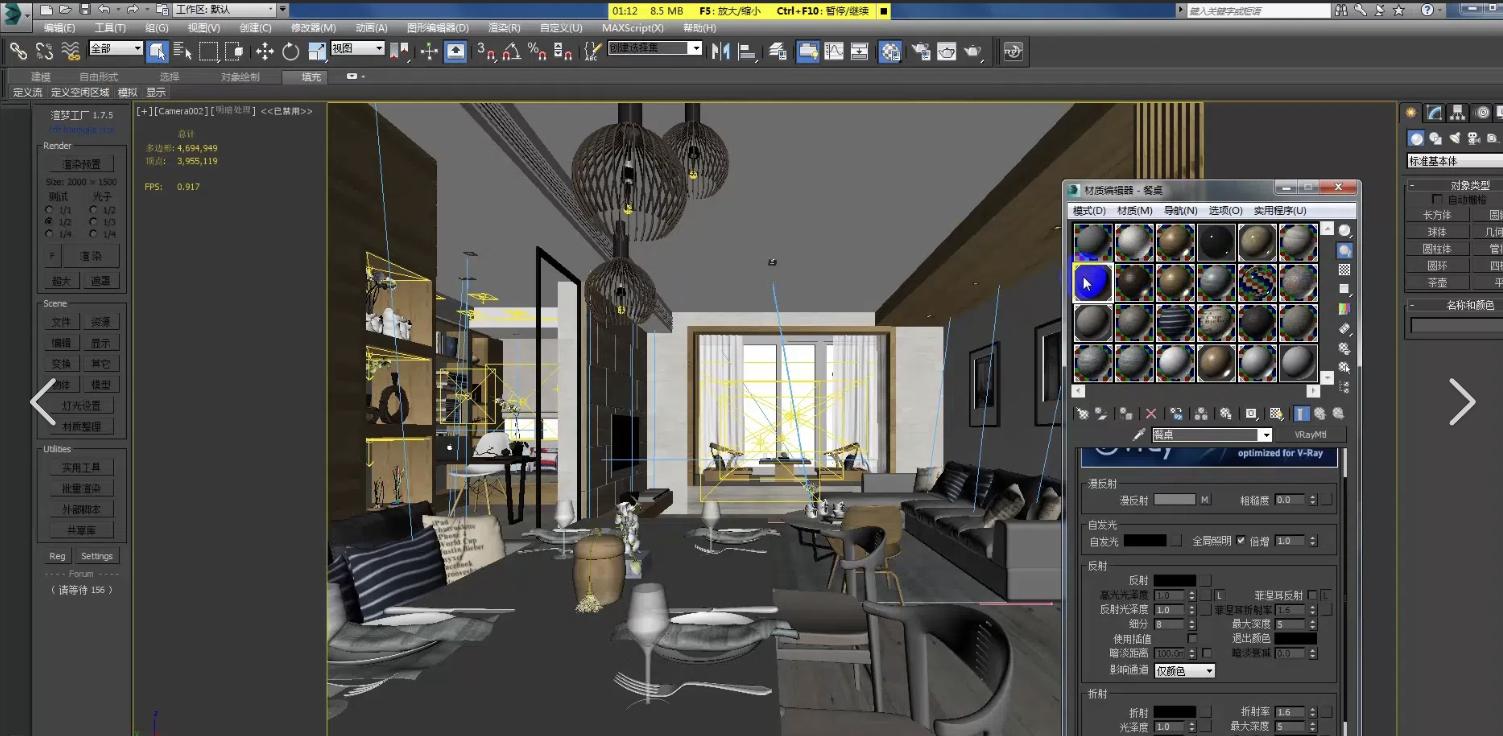
Task: Toggle the Angle Snap tool
Action: coord(511,52)
